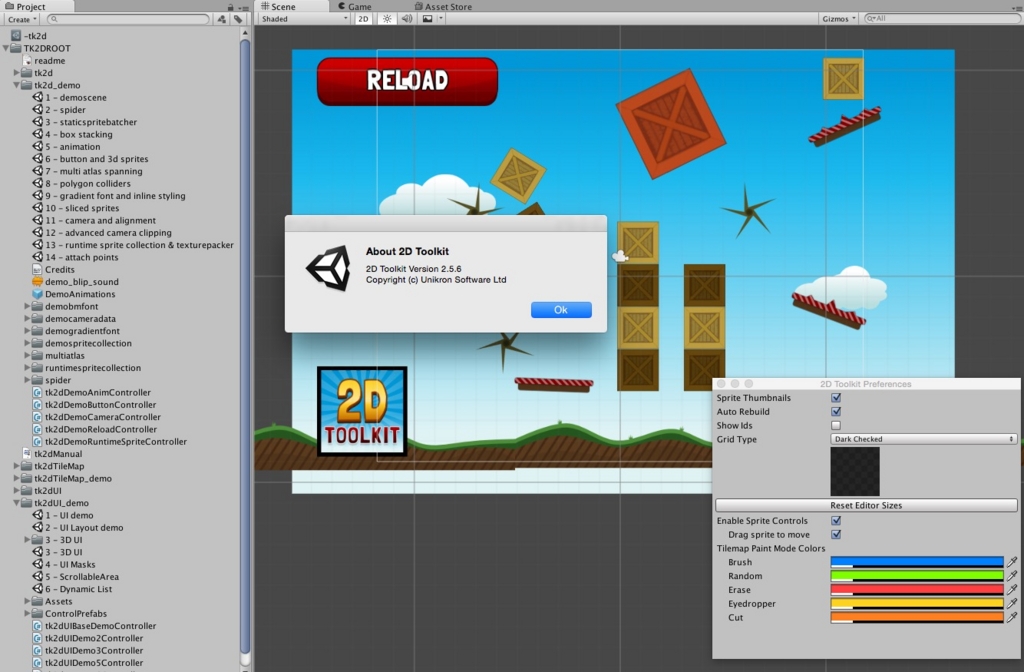
Task: Change Brush paint color swatch
Action: coord(917,562)
